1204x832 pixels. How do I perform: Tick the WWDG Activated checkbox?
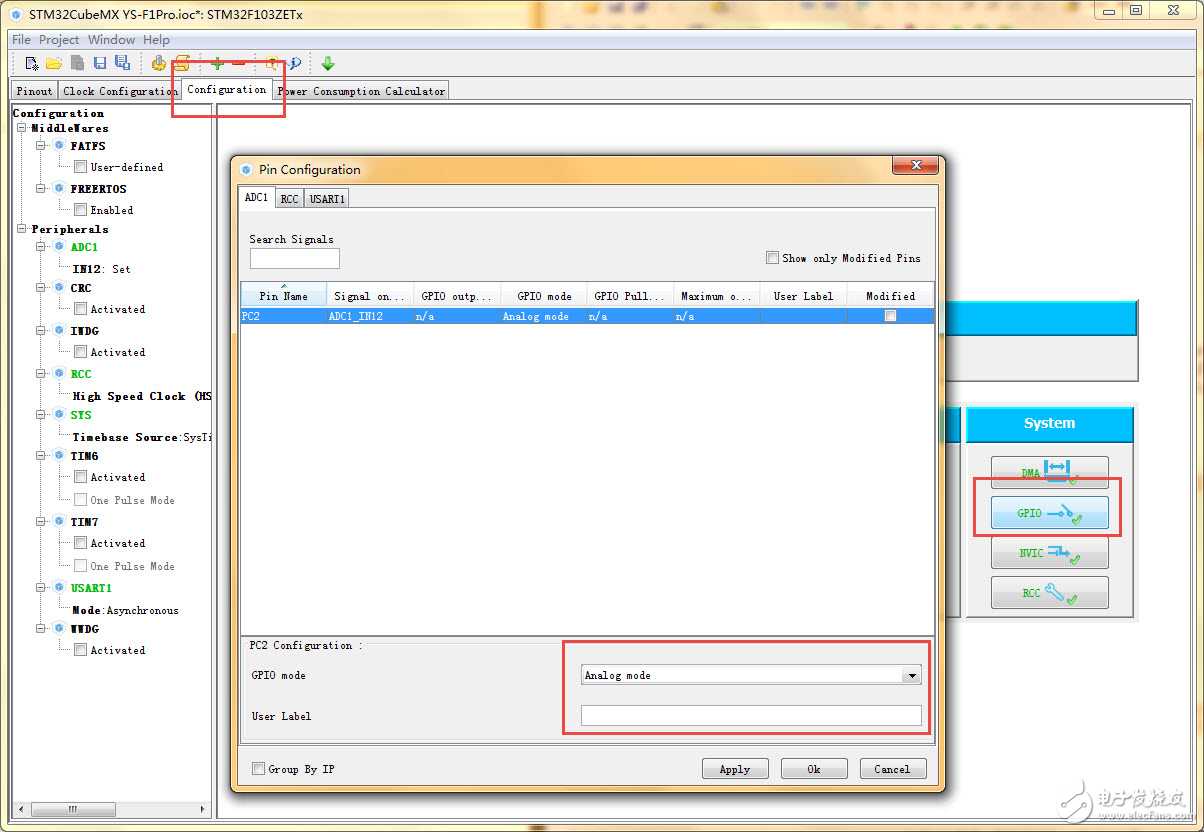[80, 650]
